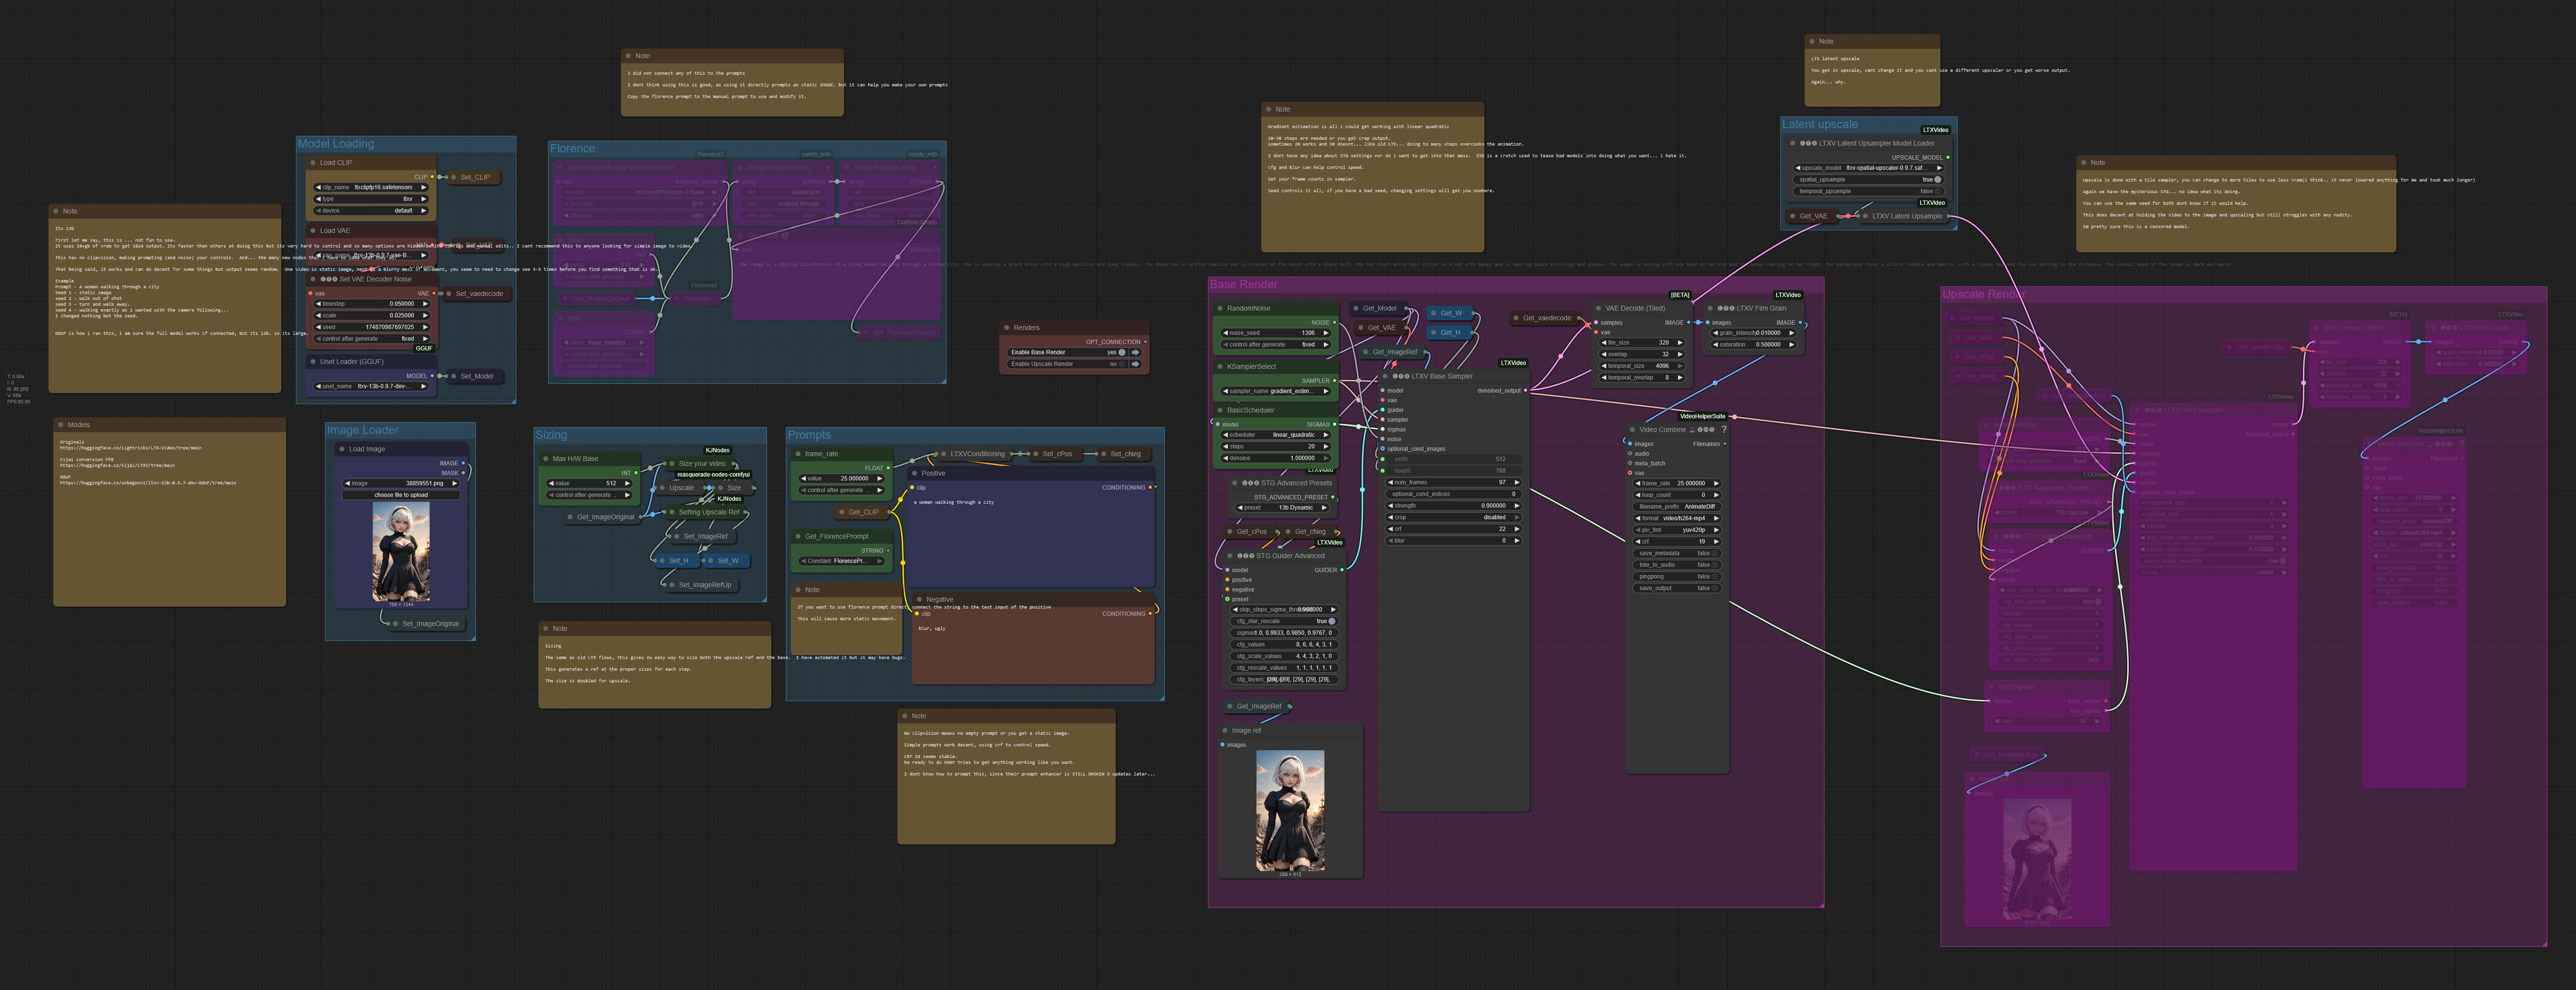The width and height of the screenshot is (2576, 990).
Task: Open the unet_name dropdown in Unet Loader
Action: (371, 386)
